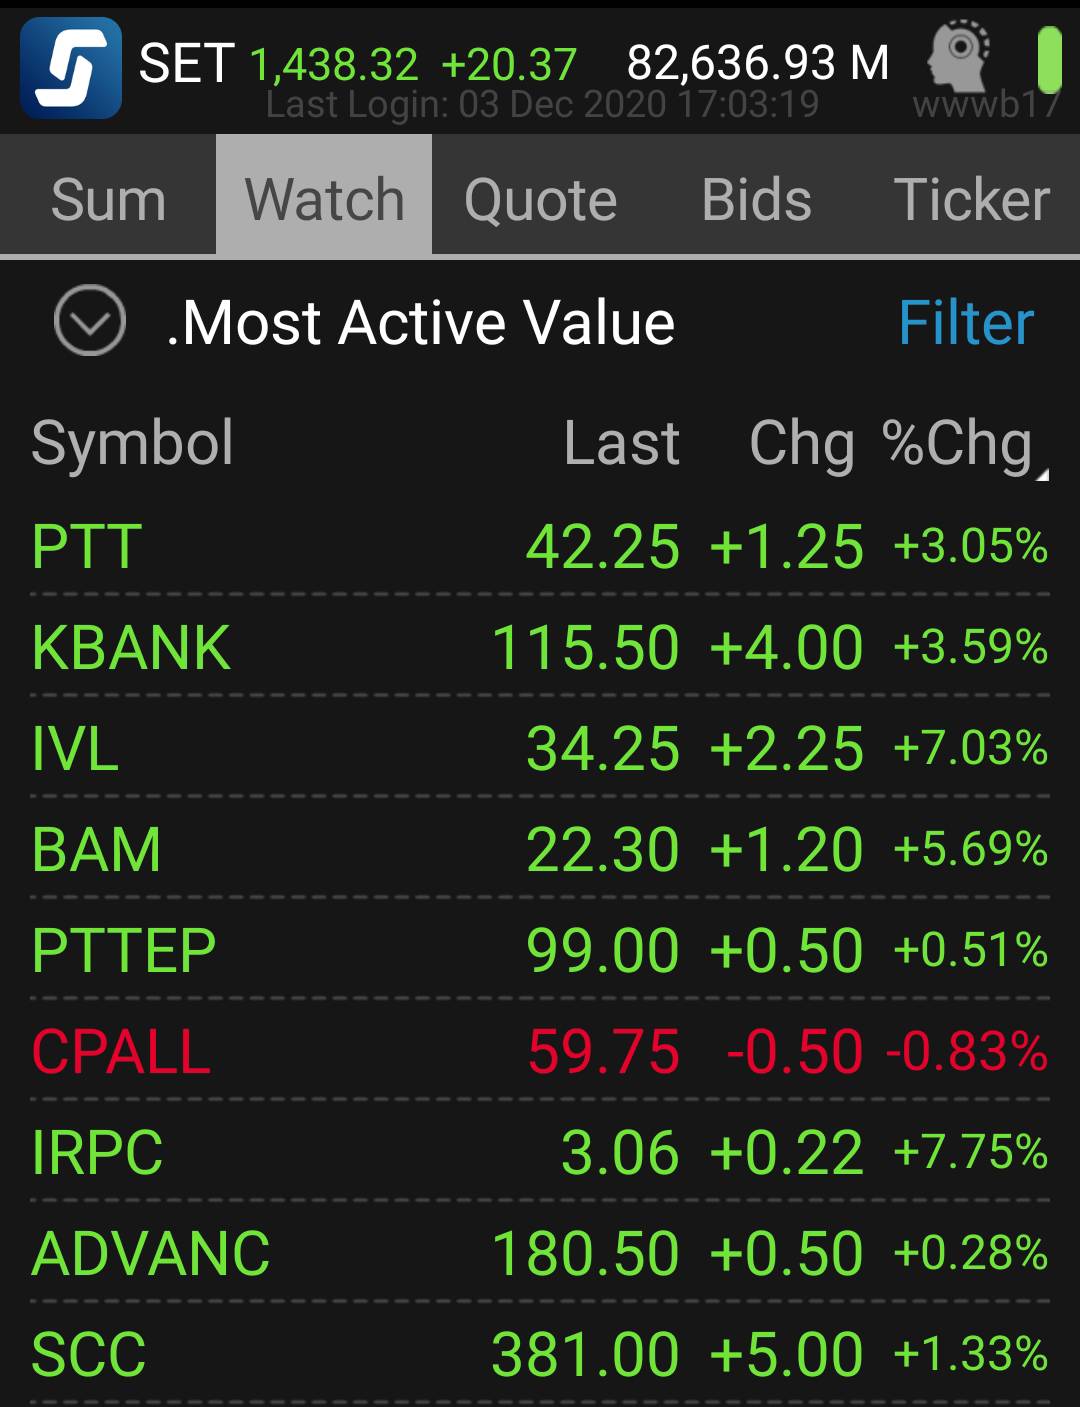Sort by the Last price header
The height and width of the screenshot is (1407, 1080).
621,442
